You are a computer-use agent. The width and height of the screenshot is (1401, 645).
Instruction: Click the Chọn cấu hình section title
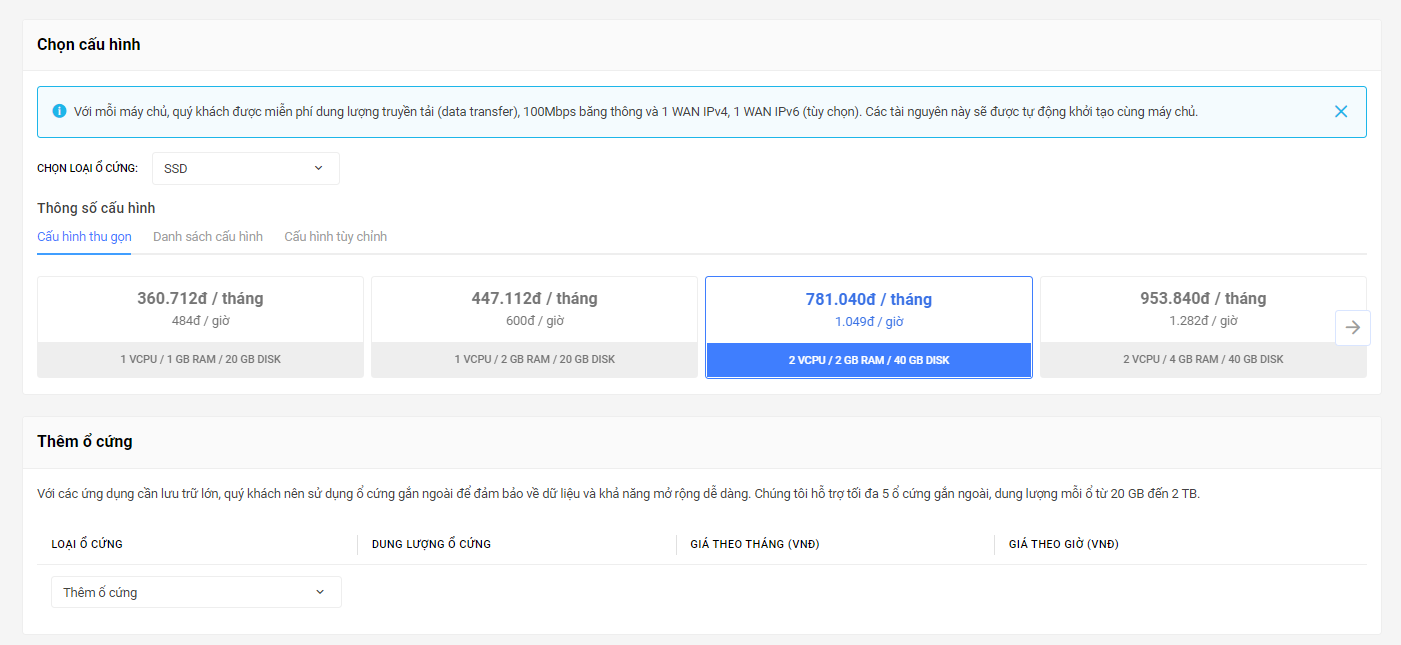[89, 44]
